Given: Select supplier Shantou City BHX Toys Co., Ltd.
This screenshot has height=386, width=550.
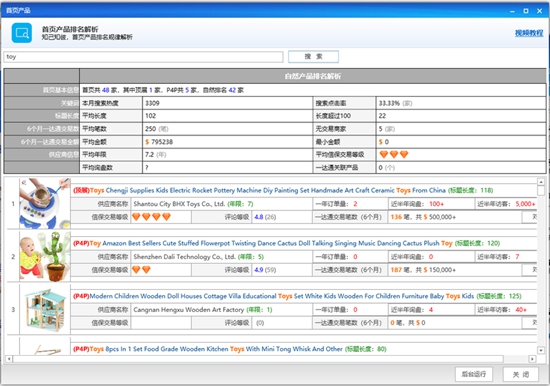Looking at the screenshot, I should pos(179,204).
